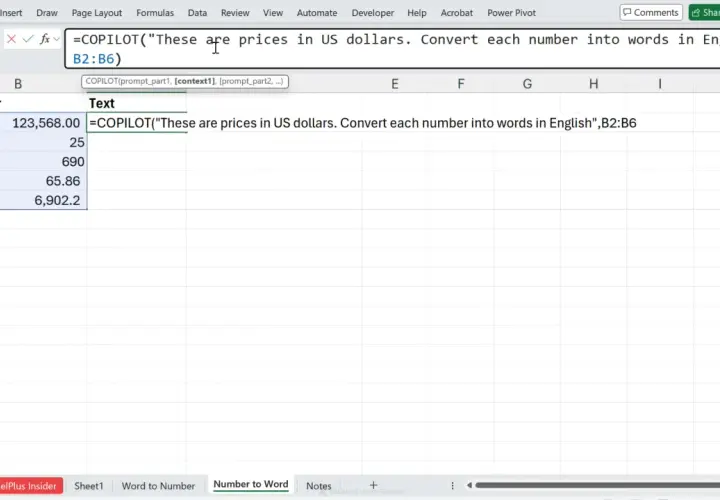Add a new sheet with the plus icon
This screenshot has width=720, height=500.
(x=373, y=485)
